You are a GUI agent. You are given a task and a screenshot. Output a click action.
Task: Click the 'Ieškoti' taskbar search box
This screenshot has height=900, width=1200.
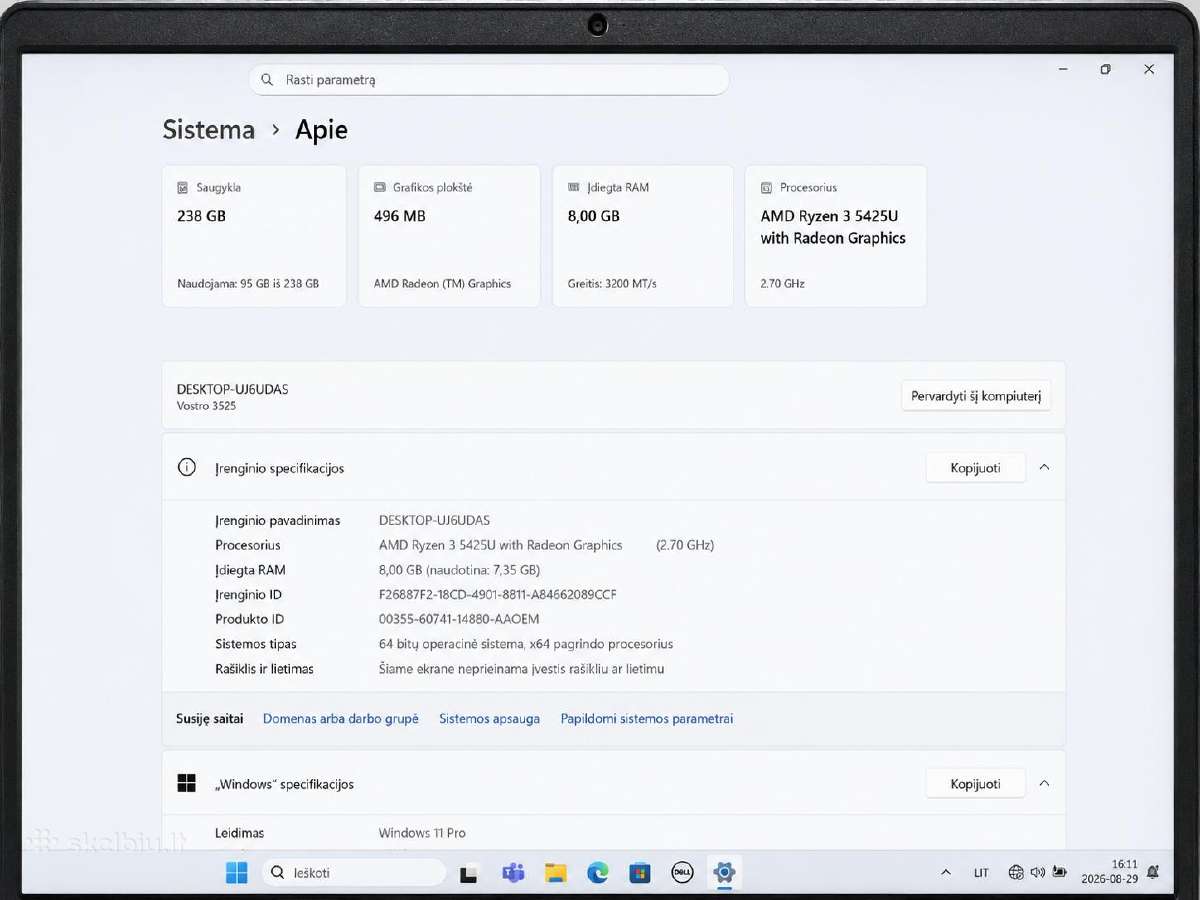pyautogui.click(x=354, y=873)
